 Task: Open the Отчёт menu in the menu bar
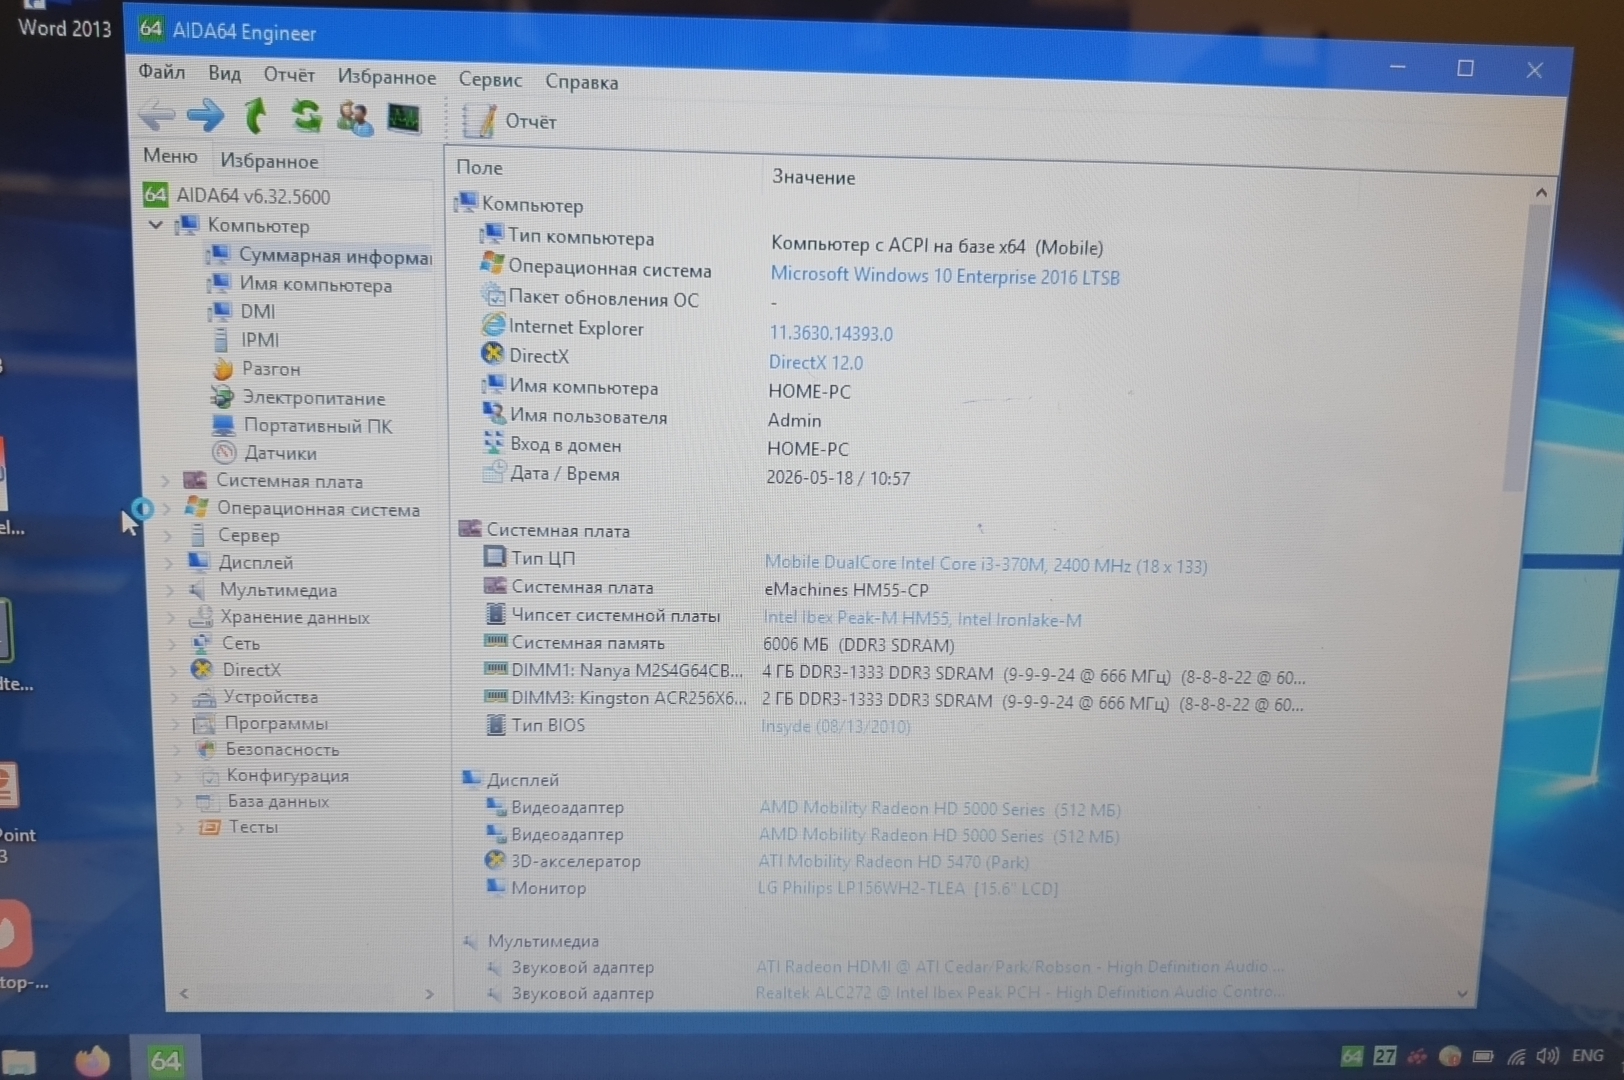(289, 75)
